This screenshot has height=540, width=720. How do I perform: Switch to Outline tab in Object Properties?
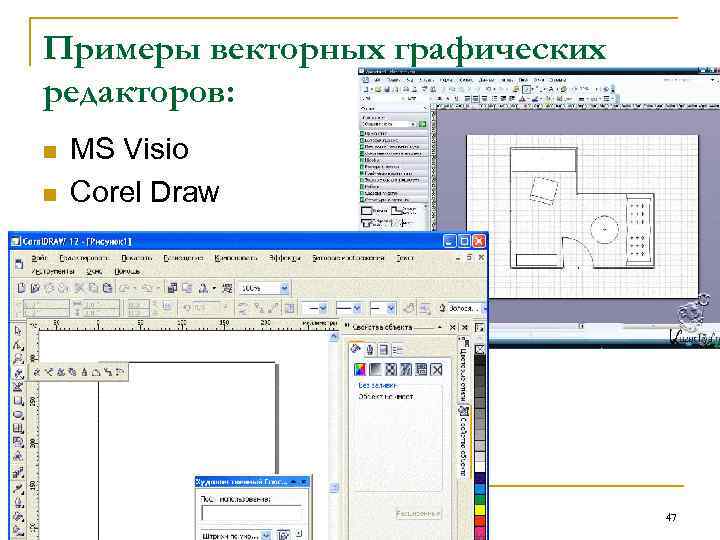point(370,349)
